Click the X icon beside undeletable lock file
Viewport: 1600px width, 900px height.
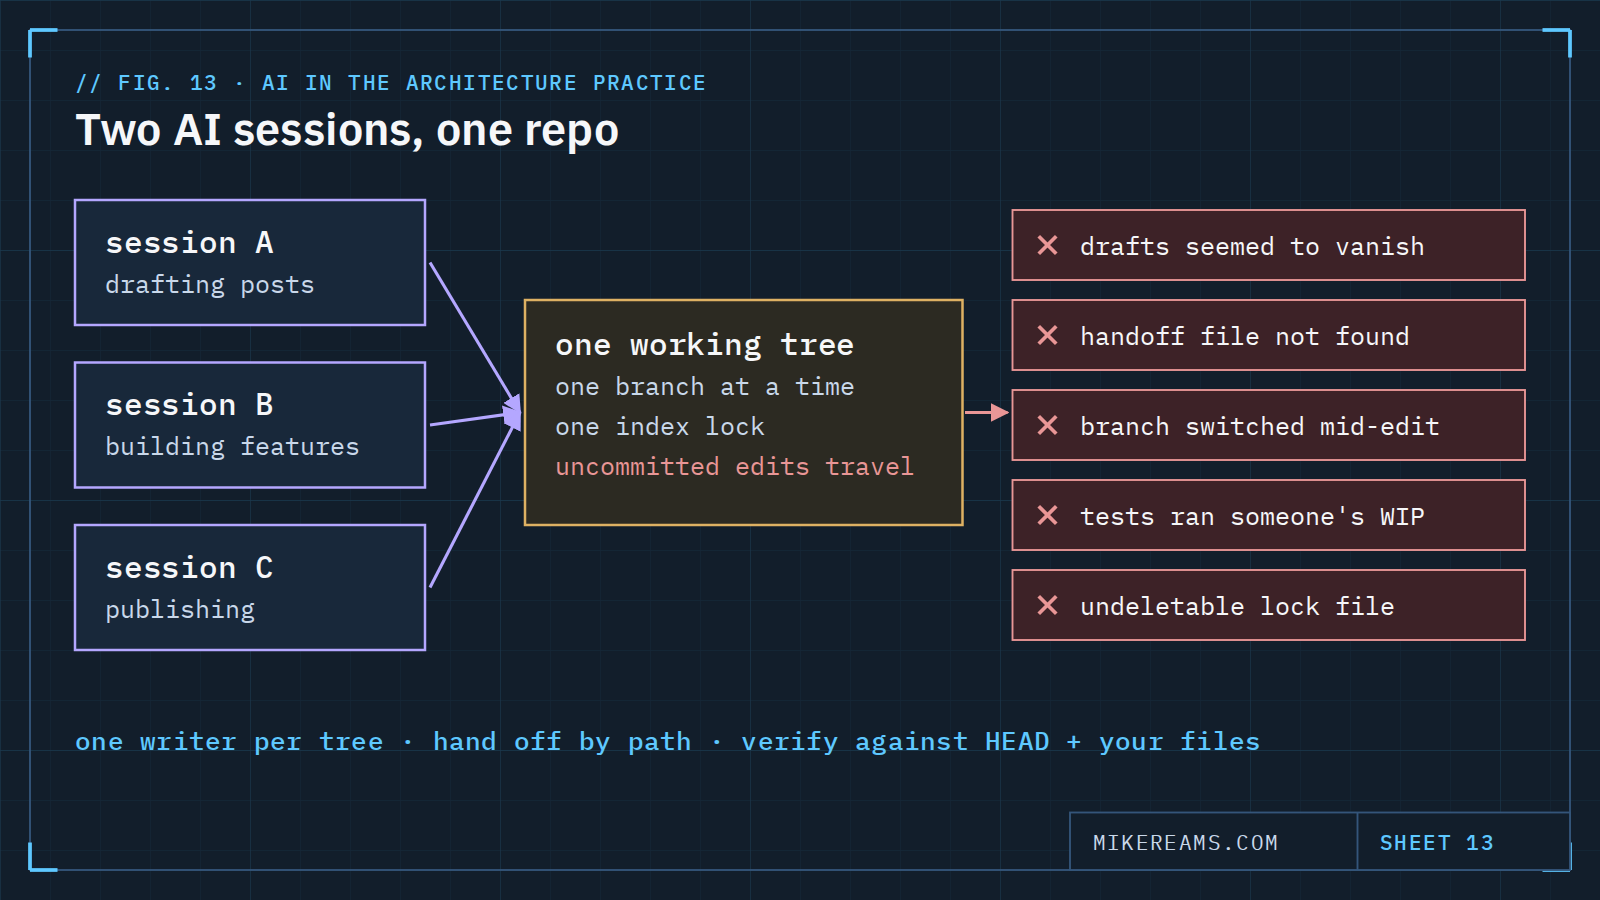(x=1047, y=605)
